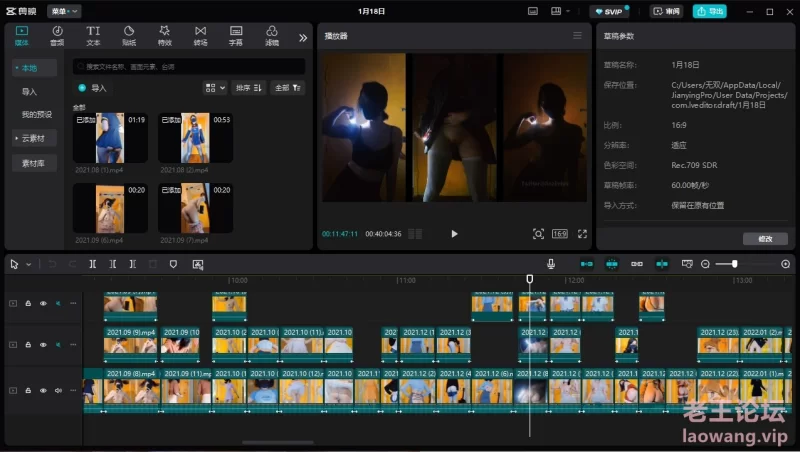Click more options on the top track

(x=73, y=303)
